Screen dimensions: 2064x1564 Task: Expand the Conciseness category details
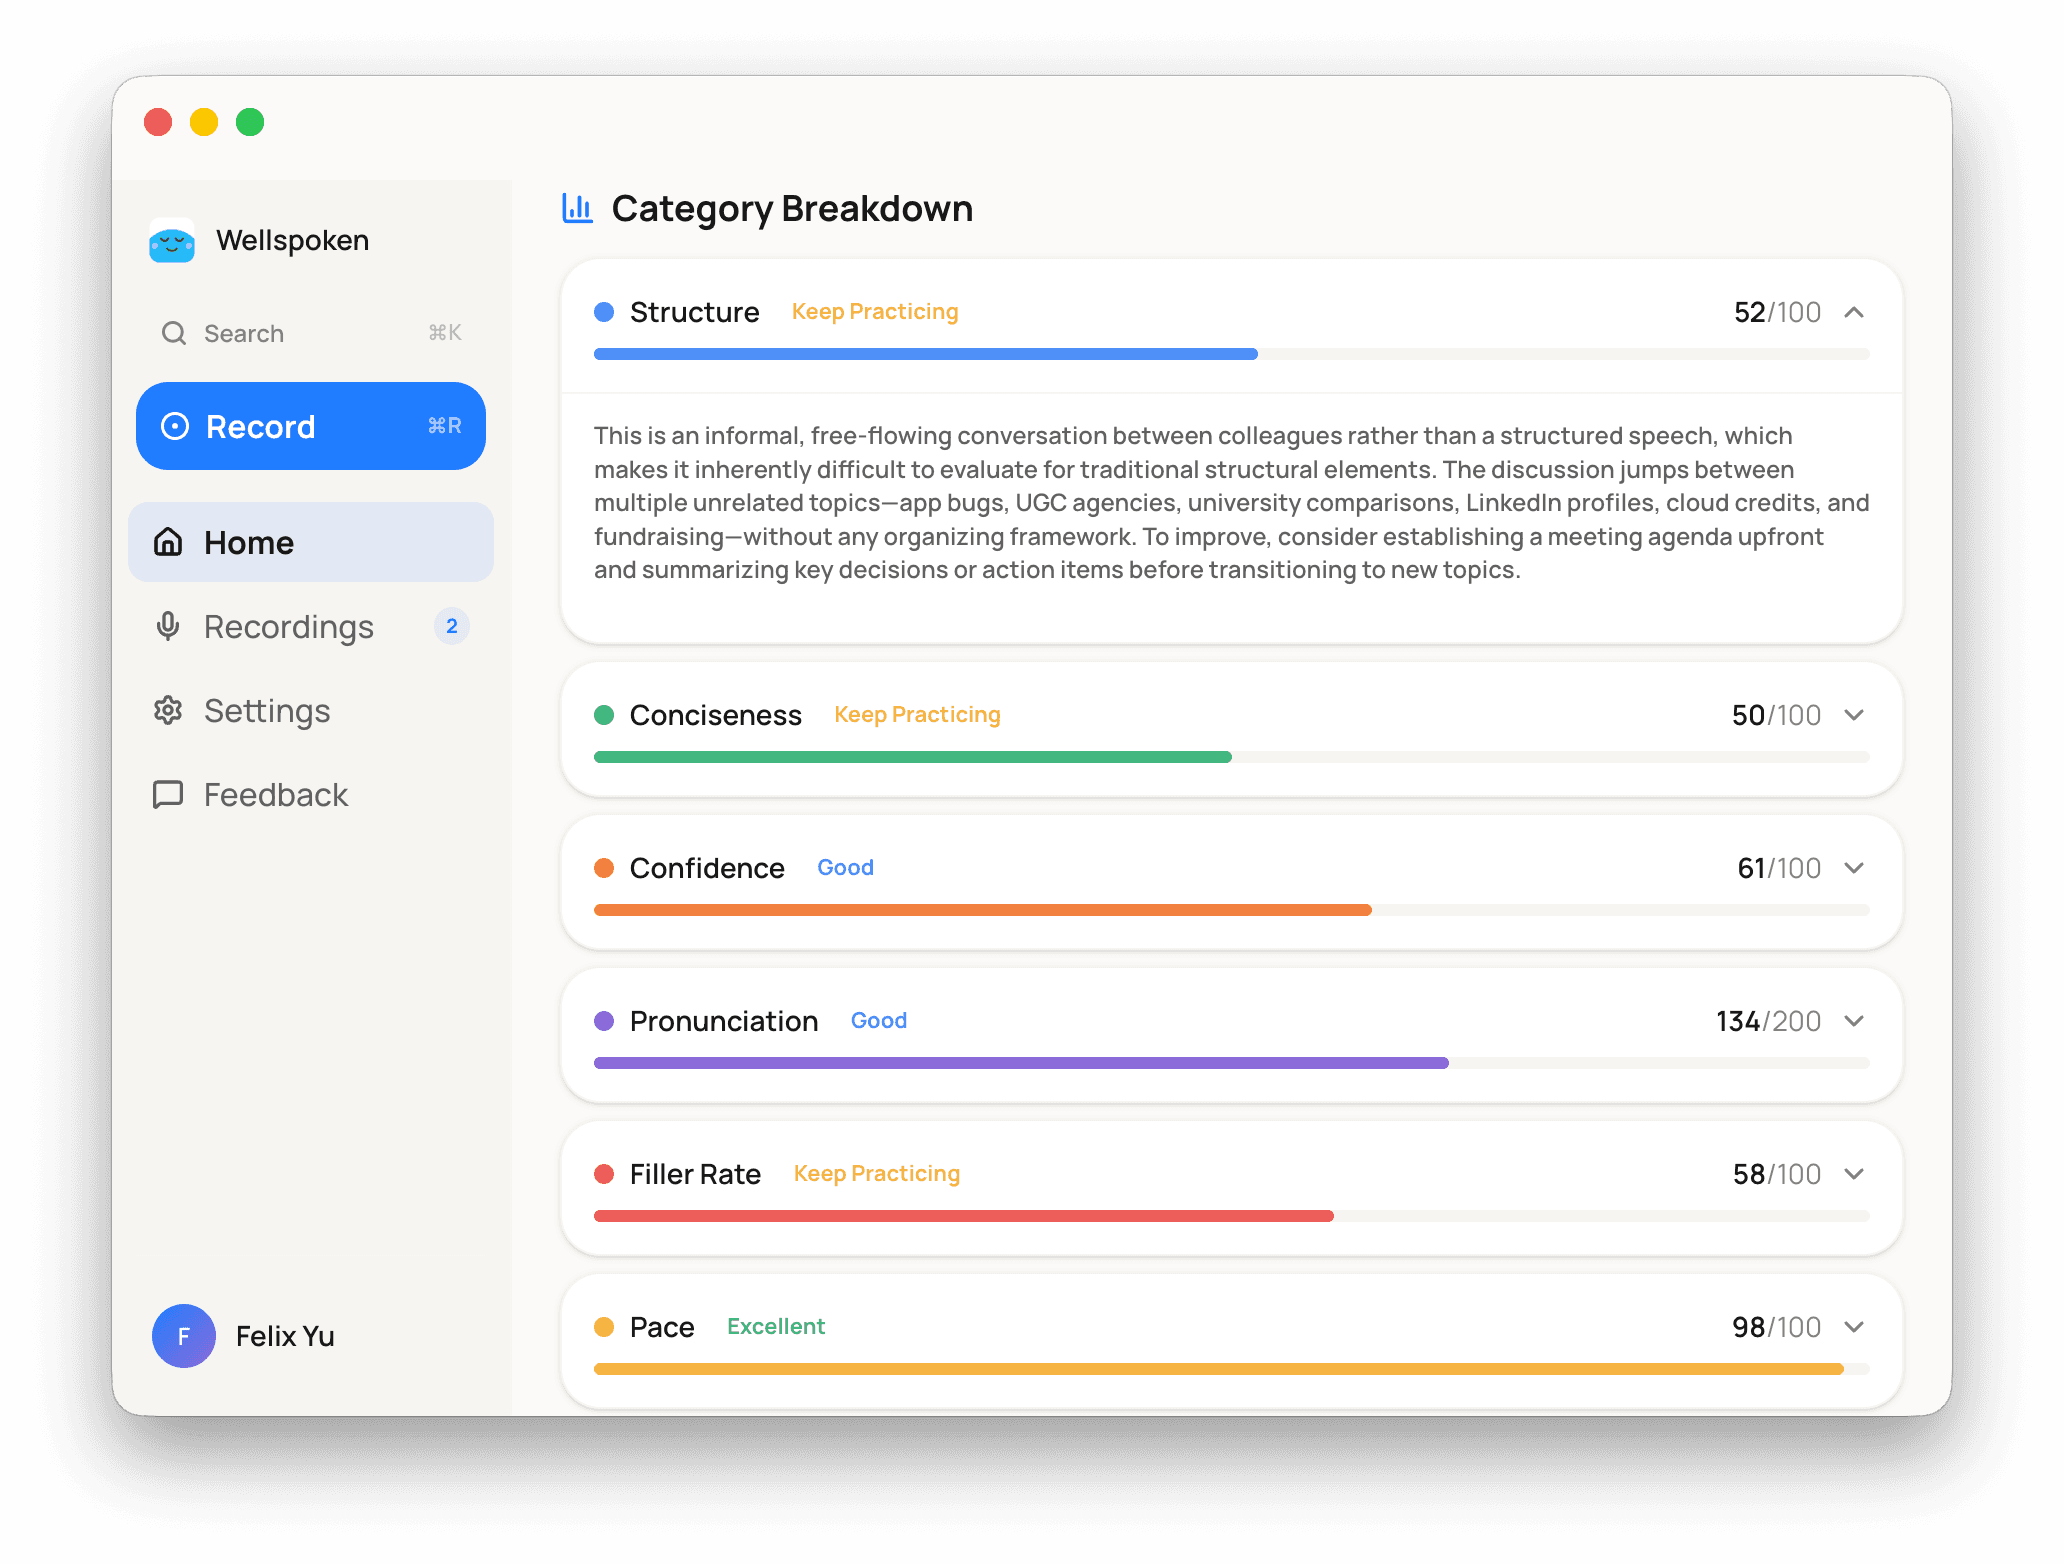coord(1854,715)
